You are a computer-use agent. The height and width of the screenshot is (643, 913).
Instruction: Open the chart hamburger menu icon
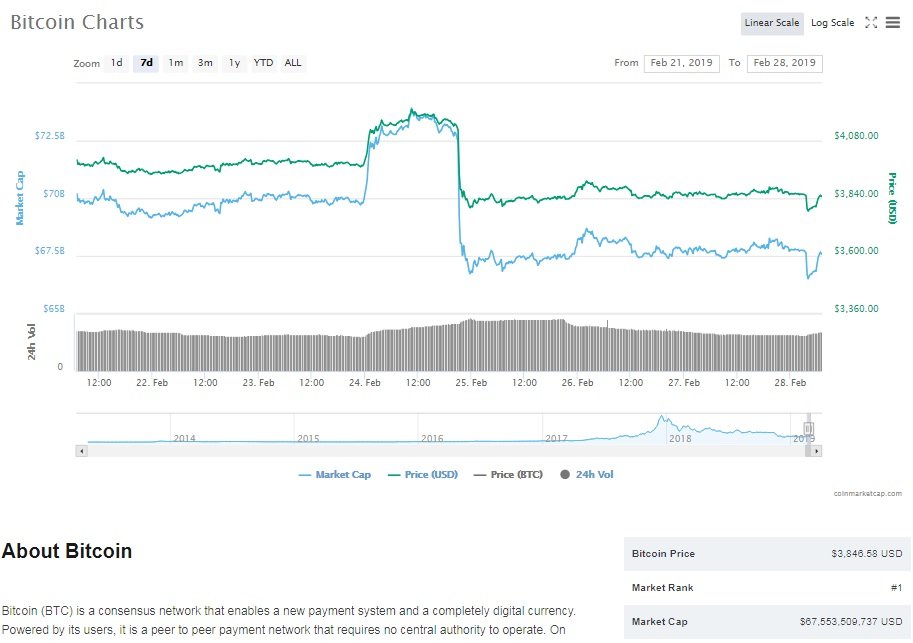point(893,23)
